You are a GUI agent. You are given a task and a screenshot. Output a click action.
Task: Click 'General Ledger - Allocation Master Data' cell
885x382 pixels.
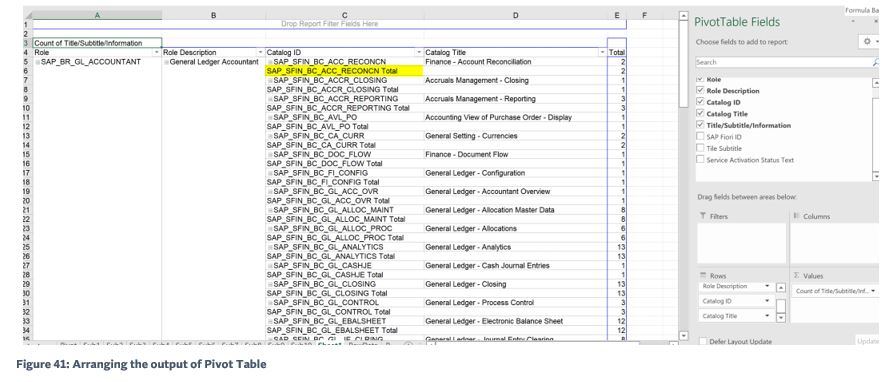tap(515, 210)
